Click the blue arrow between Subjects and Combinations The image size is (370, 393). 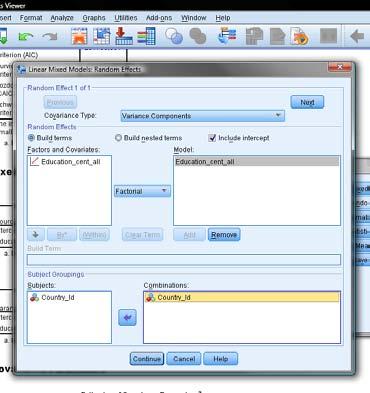(127, 317)
